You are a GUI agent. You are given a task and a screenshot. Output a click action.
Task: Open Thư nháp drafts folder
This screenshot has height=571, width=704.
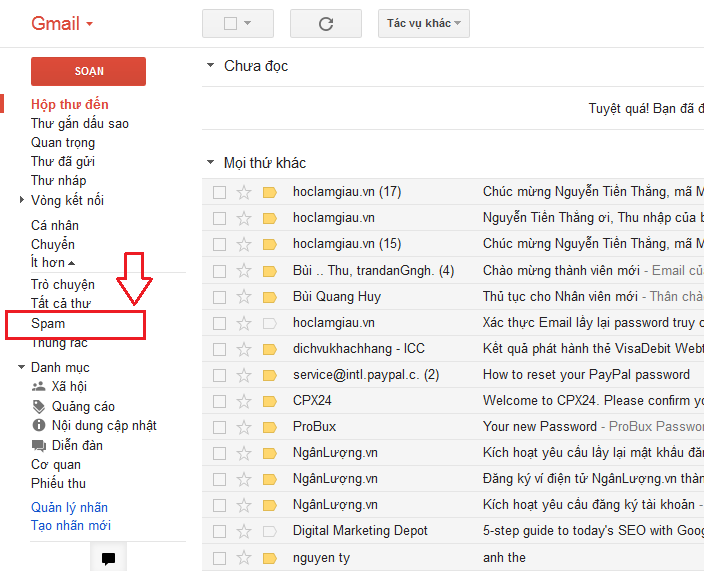click(58, 180)
